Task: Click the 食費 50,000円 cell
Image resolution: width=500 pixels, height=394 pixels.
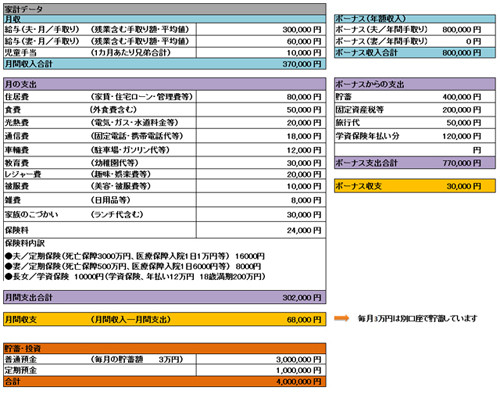Action: tap(261, 110)
